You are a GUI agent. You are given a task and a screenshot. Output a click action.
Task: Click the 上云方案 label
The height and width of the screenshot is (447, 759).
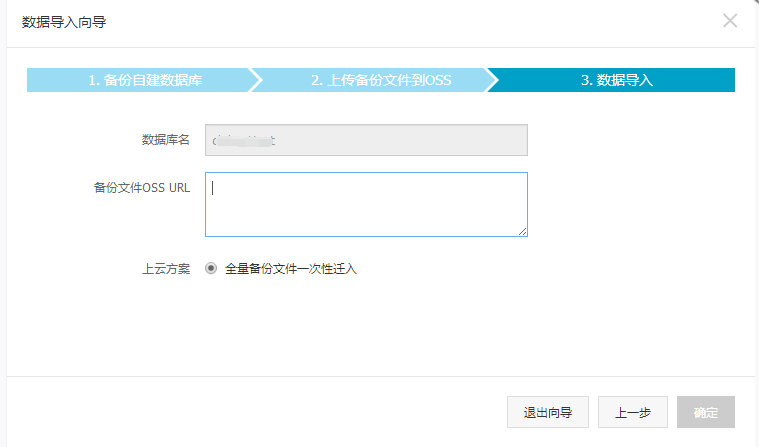click(x=166, y=269)
